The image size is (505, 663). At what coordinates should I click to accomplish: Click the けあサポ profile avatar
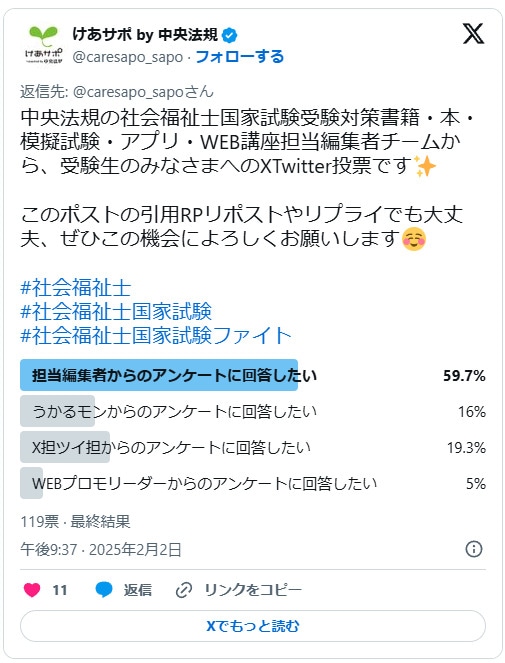point(43,45)
